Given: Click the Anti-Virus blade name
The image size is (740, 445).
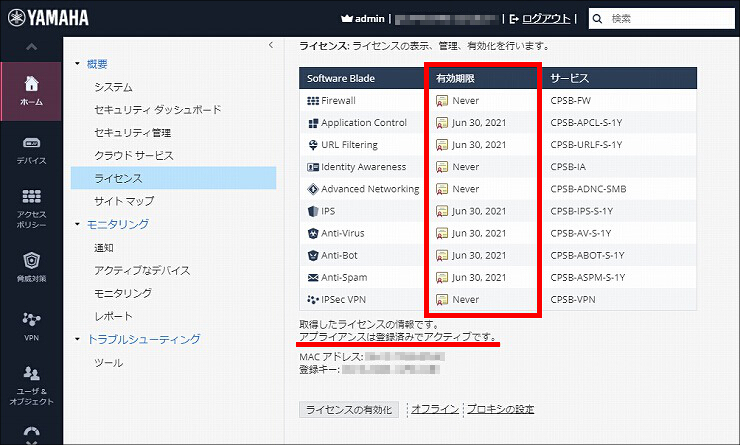Looking at the screenshot, I should pos(343,233).
